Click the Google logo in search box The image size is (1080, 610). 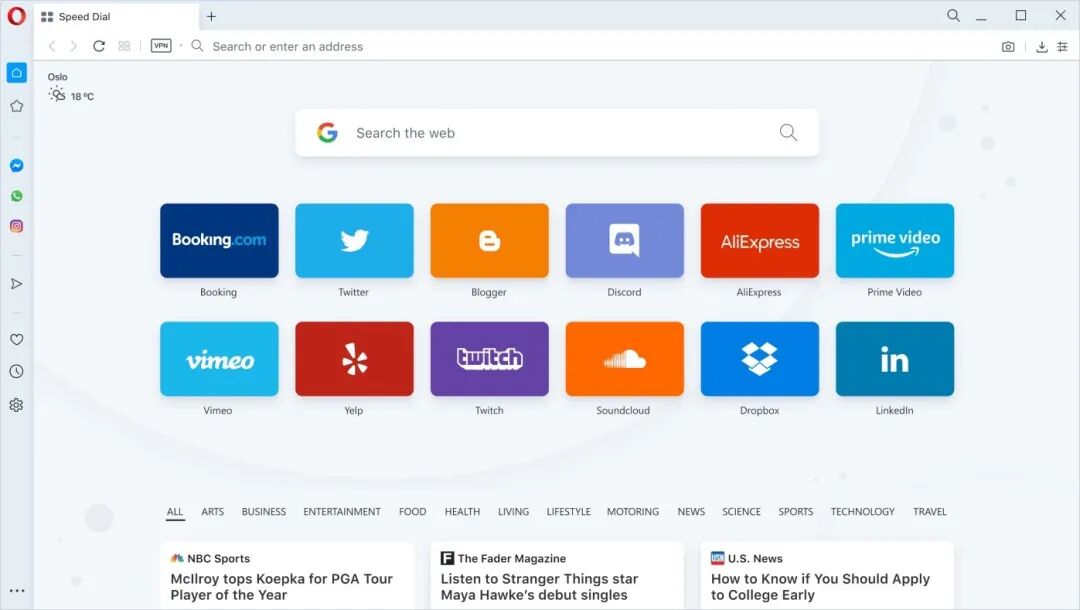(x=328, y=132)
